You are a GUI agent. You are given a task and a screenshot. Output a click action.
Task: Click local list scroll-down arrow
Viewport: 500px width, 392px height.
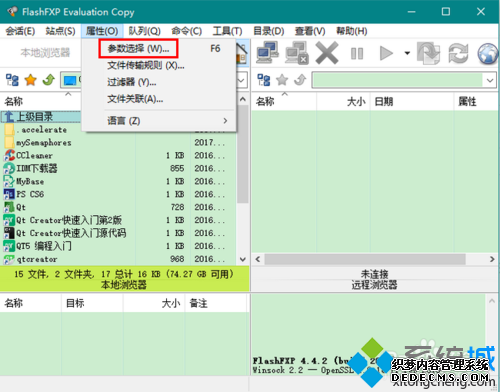click(x=243, y=259)
